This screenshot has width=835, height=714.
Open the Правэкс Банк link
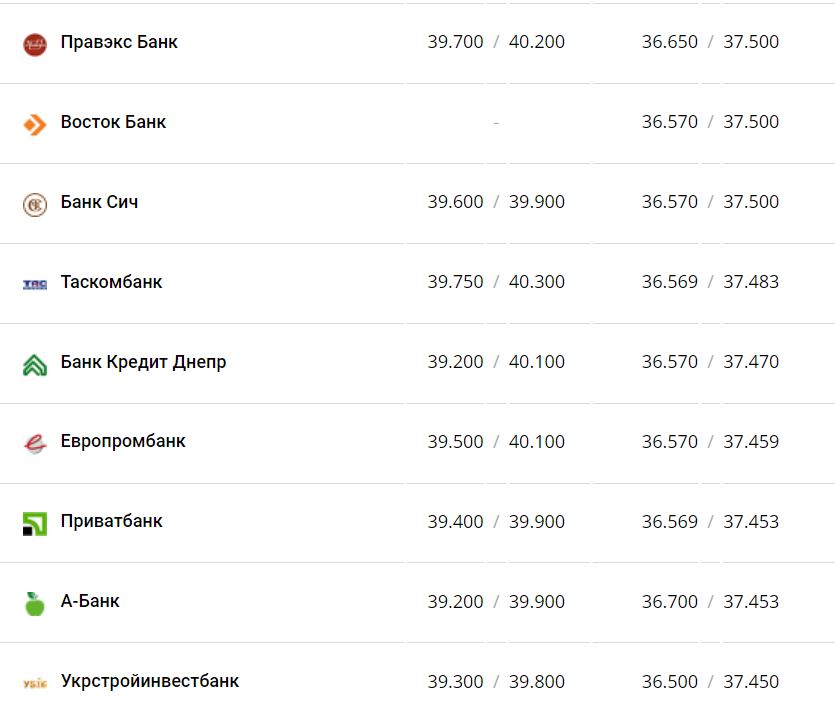[119, 42]
